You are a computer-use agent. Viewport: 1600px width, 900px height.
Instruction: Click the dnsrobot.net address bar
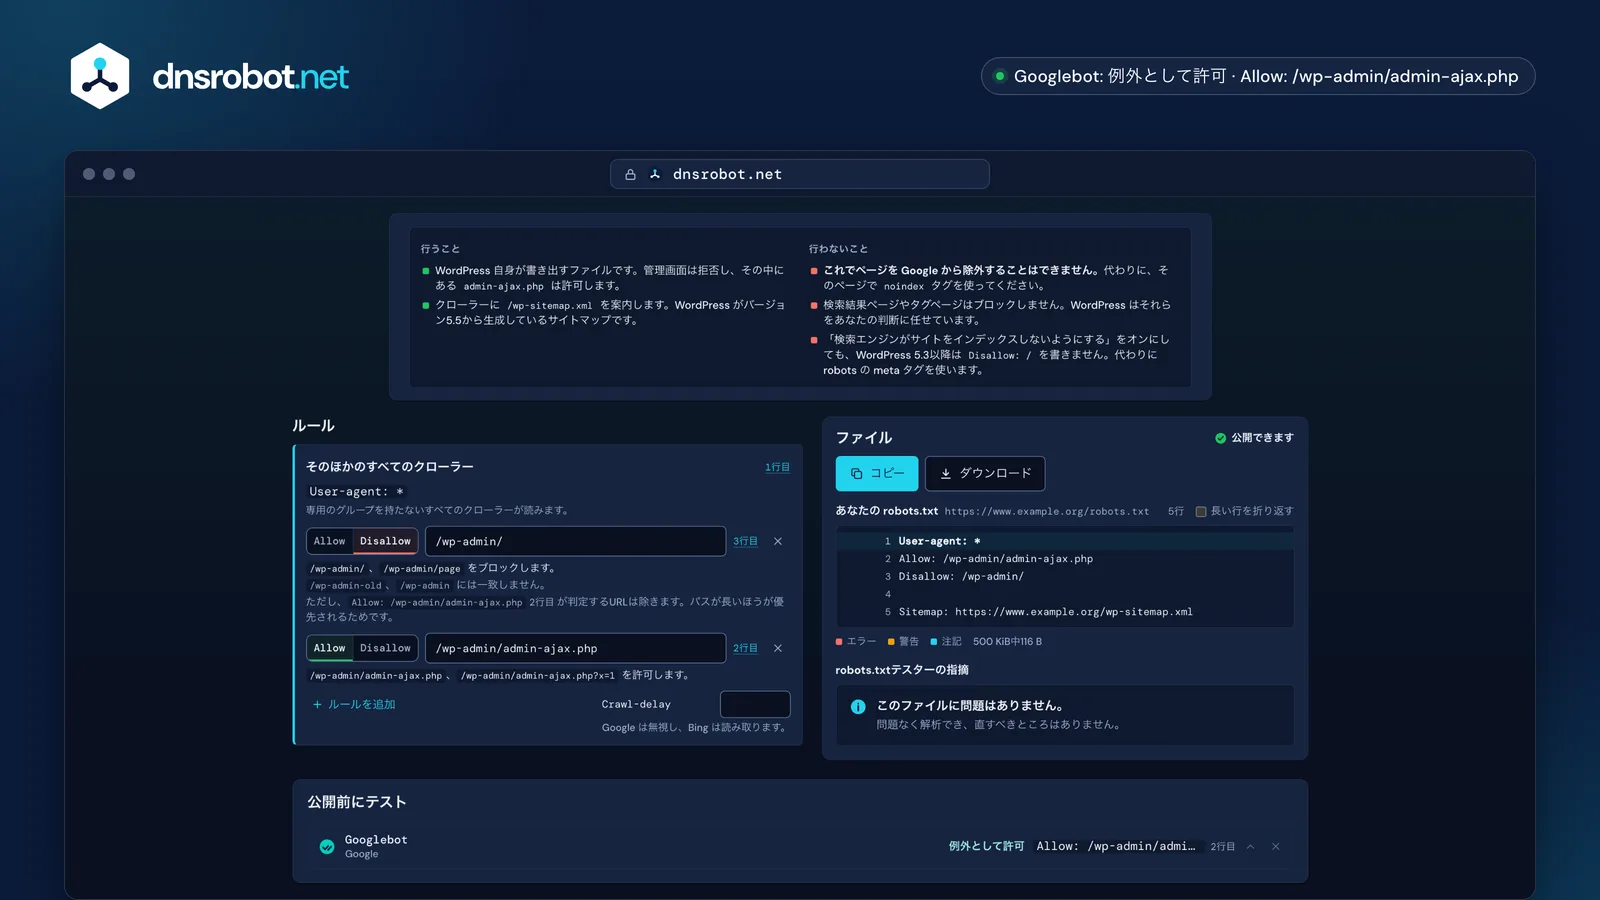(x=800, y=174)
